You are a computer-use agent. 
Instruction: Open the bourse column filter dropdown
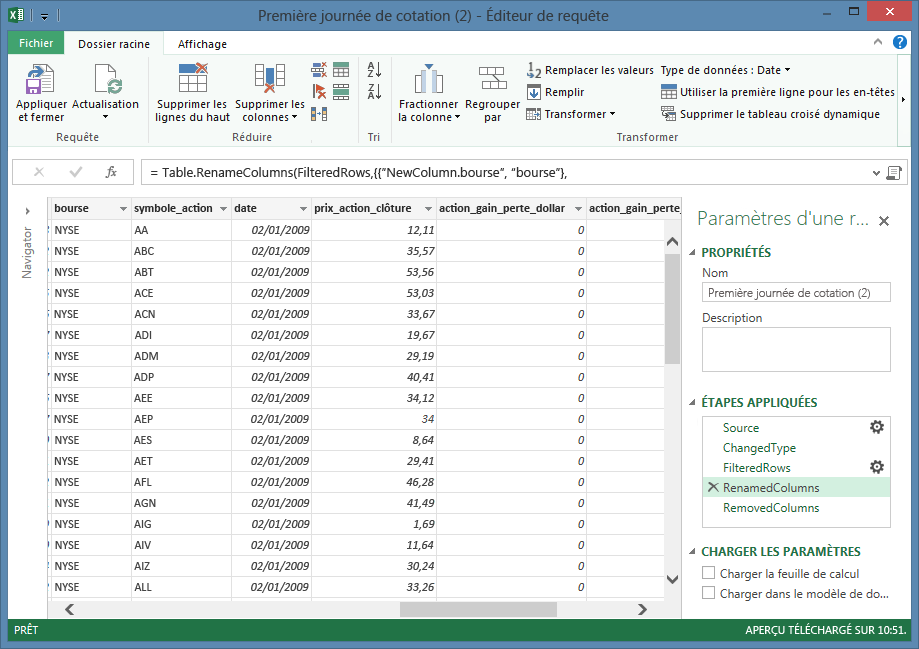pyautogui.click(x=123, y=209)
